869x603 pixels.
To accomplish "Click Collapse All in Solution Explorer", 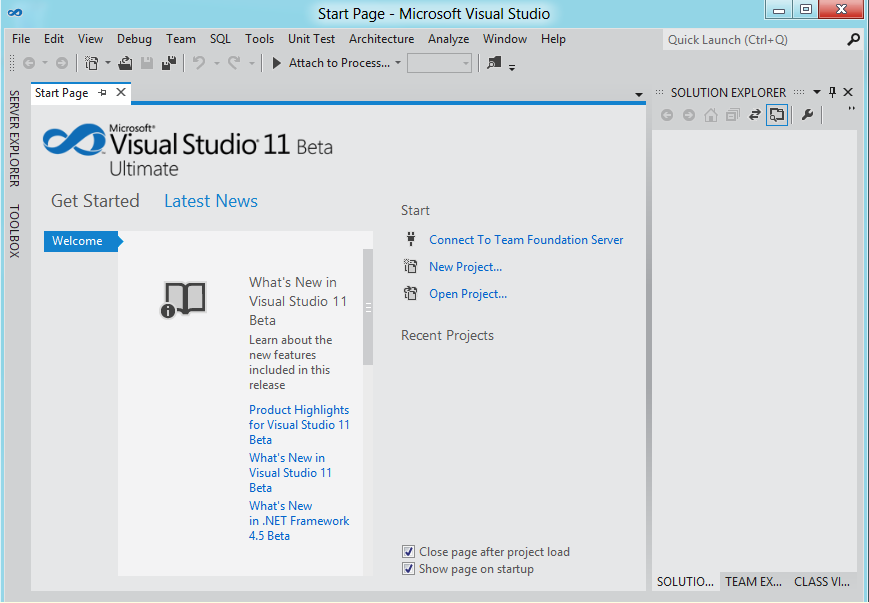I will tap(733, 115).
